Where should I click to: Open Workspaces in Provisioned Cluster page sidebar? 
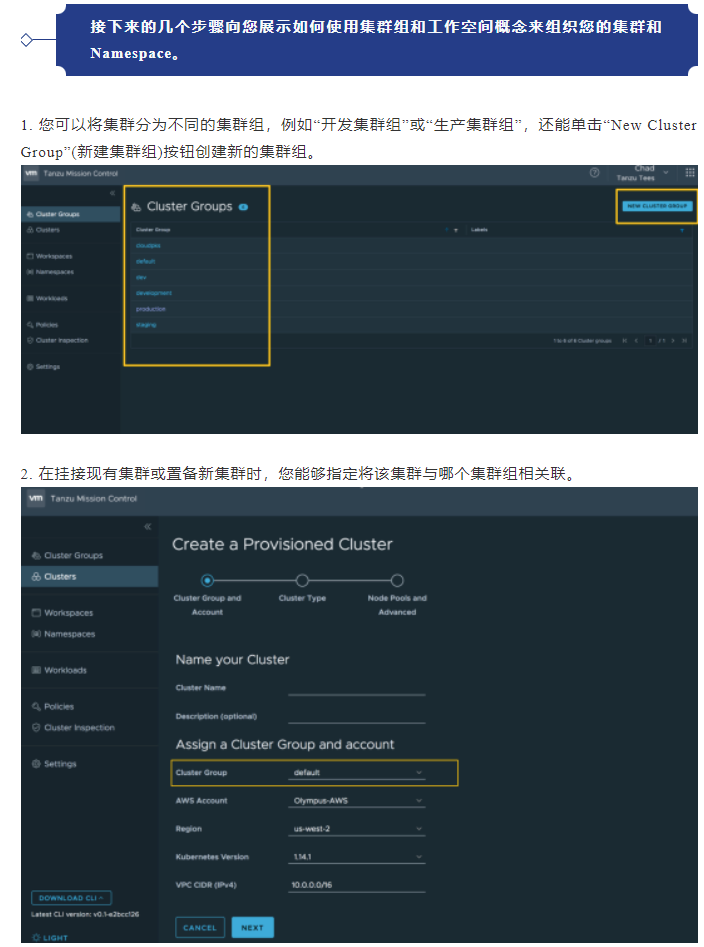pyautogui.click(x=62, y=612)
